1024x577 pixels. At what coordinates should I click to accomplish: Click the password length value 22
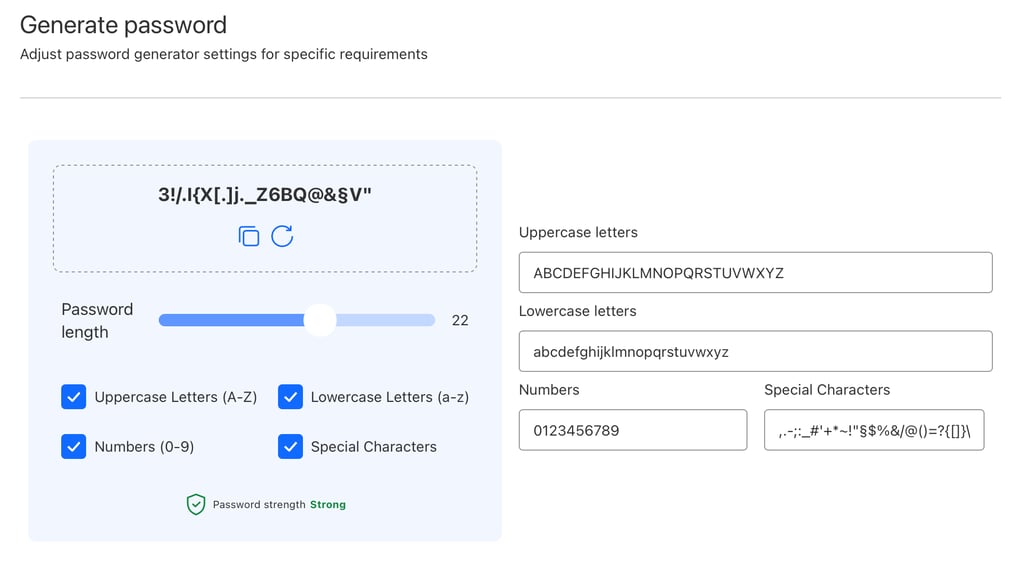[x=460, y=320]
